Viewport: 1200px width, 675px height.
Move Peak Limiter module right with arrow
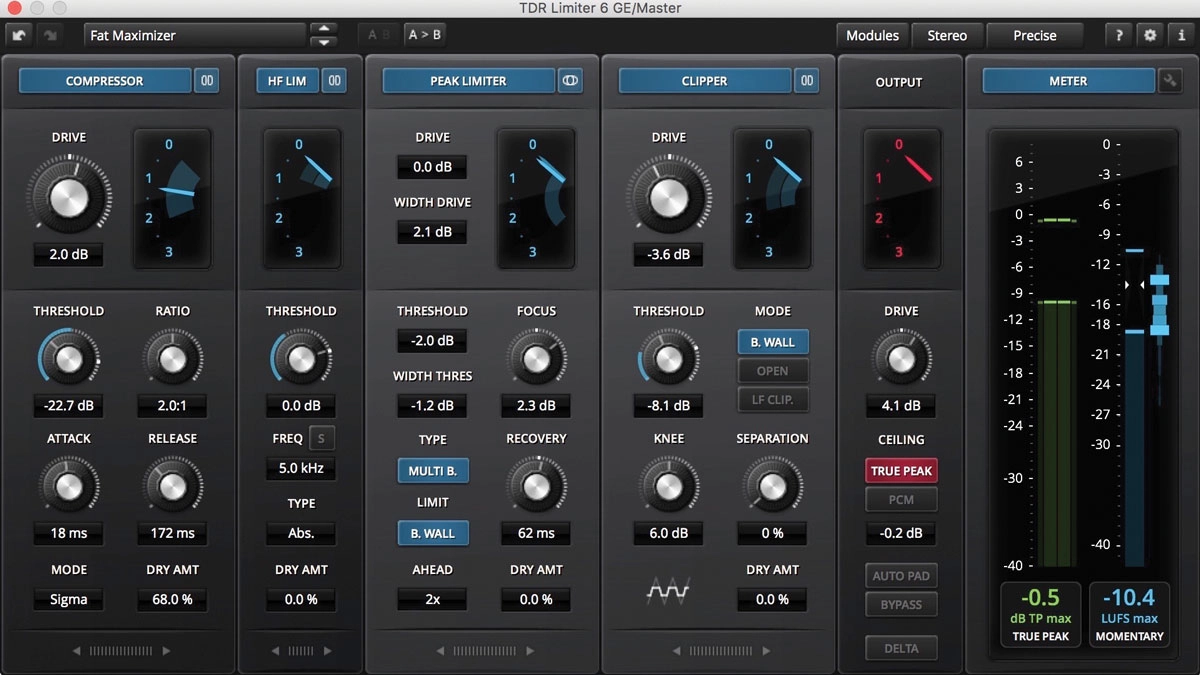(530, 651)
